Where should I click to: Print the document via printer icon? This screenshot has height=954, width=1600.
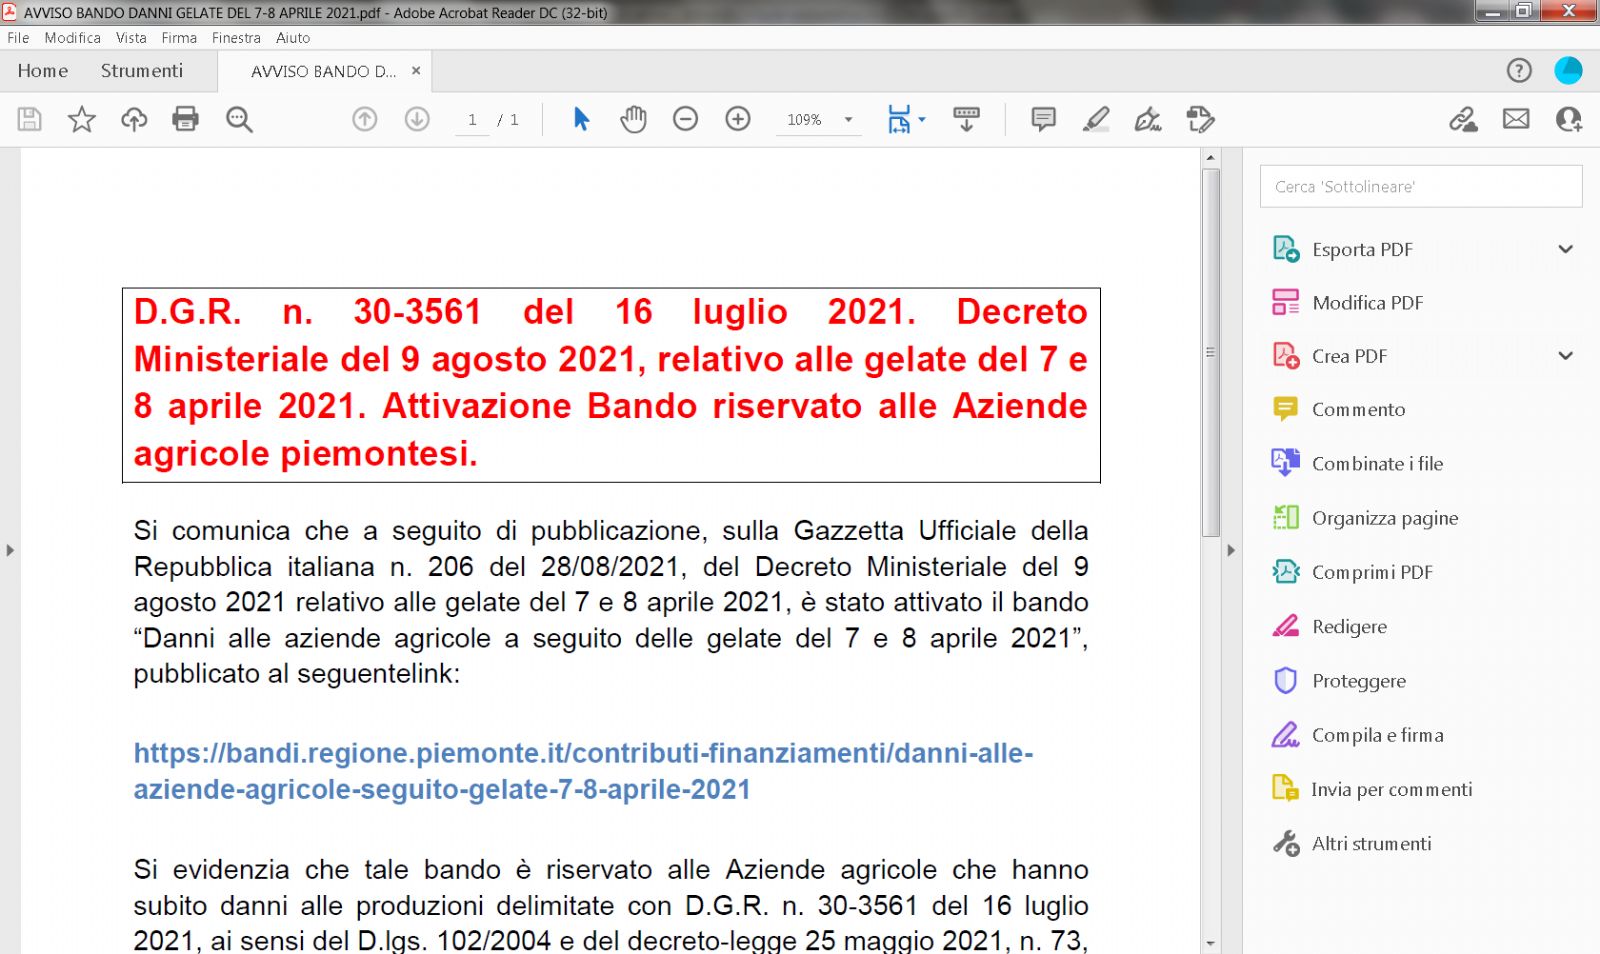pyautogui.click(x=185, y=119)
